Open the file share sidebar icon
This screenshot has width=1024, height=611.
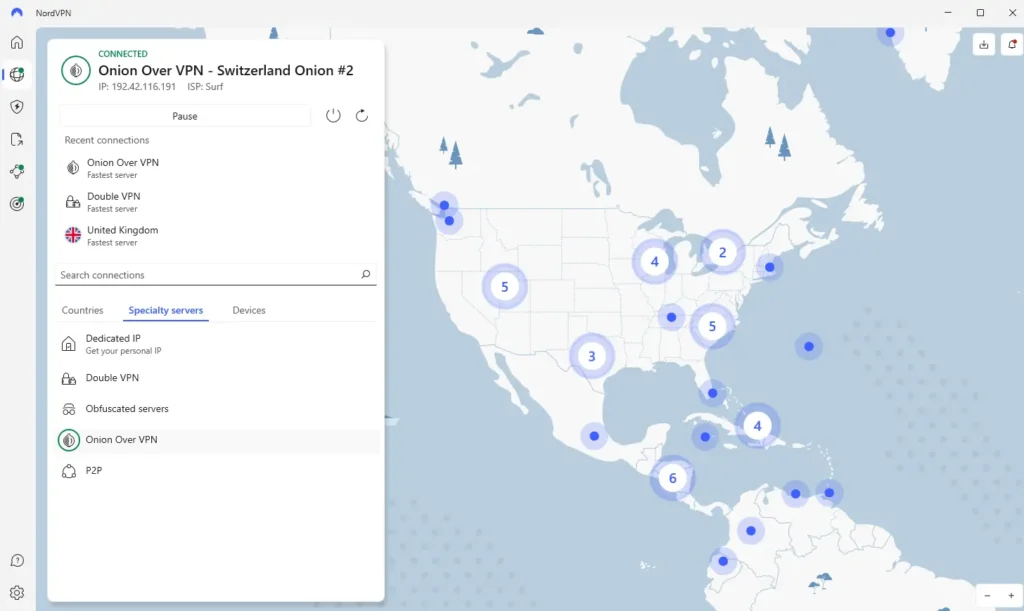pyautogui.click(x=17, y=140)
